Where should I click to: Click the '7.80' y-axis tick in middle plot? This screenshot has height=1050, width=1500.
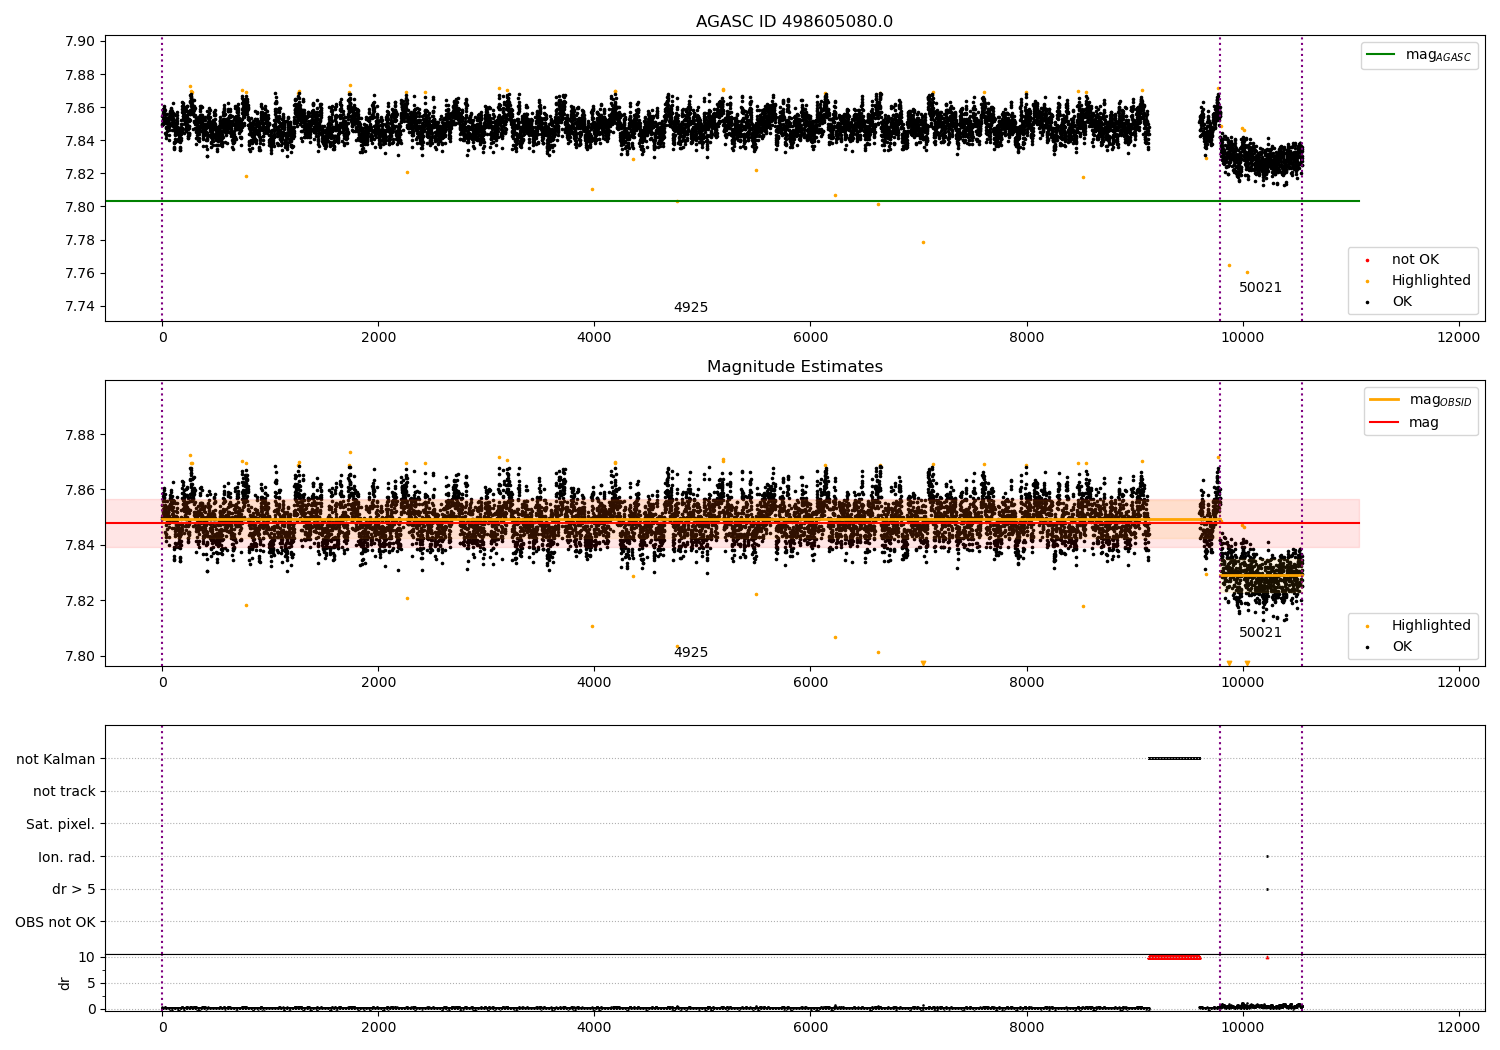pyautogui.click(x=79, y=656)
